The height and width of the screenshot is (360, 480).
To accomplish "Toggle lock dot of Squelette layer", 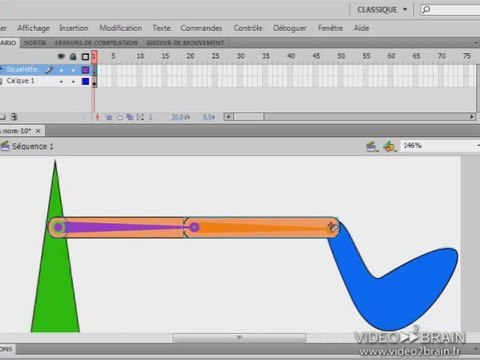I will click(73, 70).
